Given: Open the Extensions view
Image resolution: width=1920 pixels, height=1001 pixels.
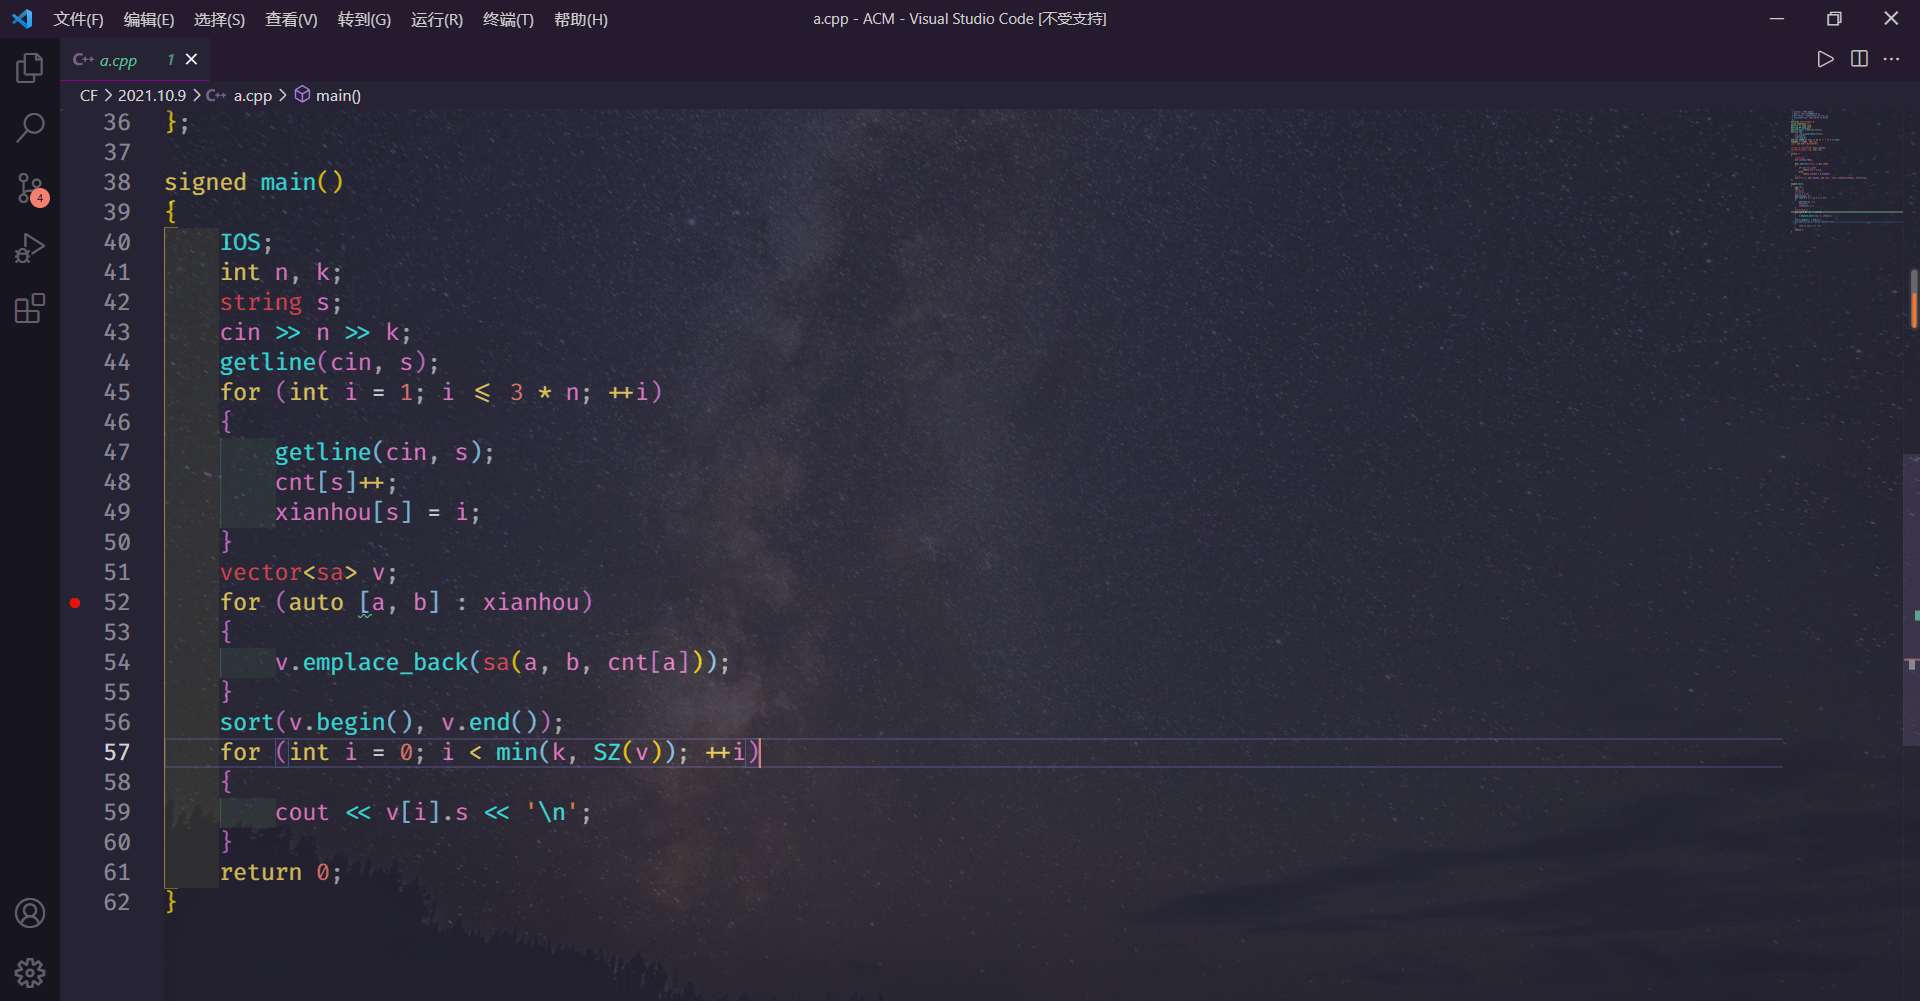Looking at the screenshot, I should [x=30, y=308].
